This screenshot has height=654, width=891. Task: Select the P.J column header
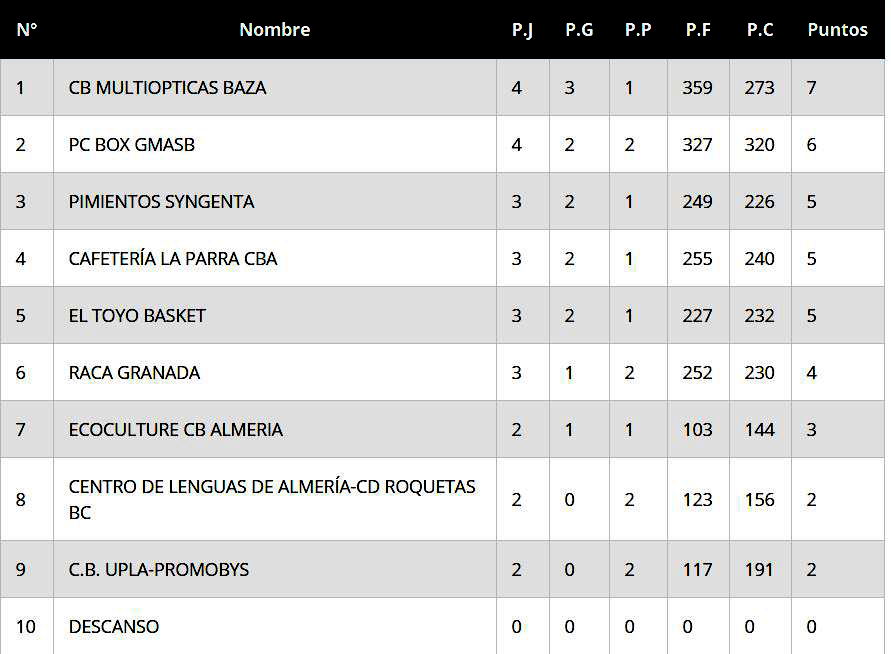pos(522,30)
